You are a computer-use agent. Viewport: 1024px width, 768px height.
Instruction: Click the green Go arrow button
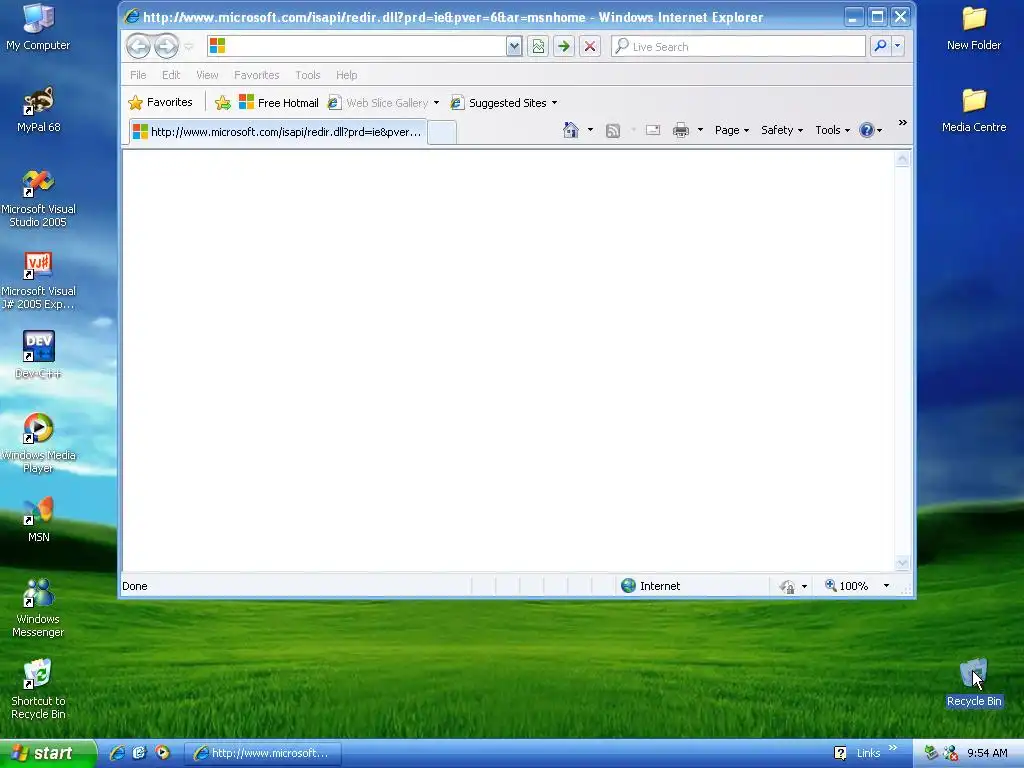[x=564, y=46]
